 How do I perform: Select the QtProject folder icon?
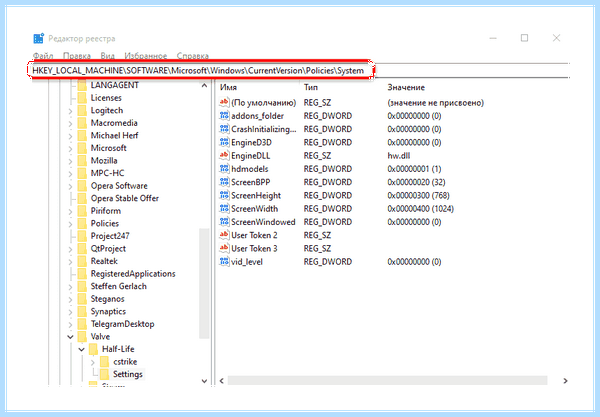click(82, 249)
